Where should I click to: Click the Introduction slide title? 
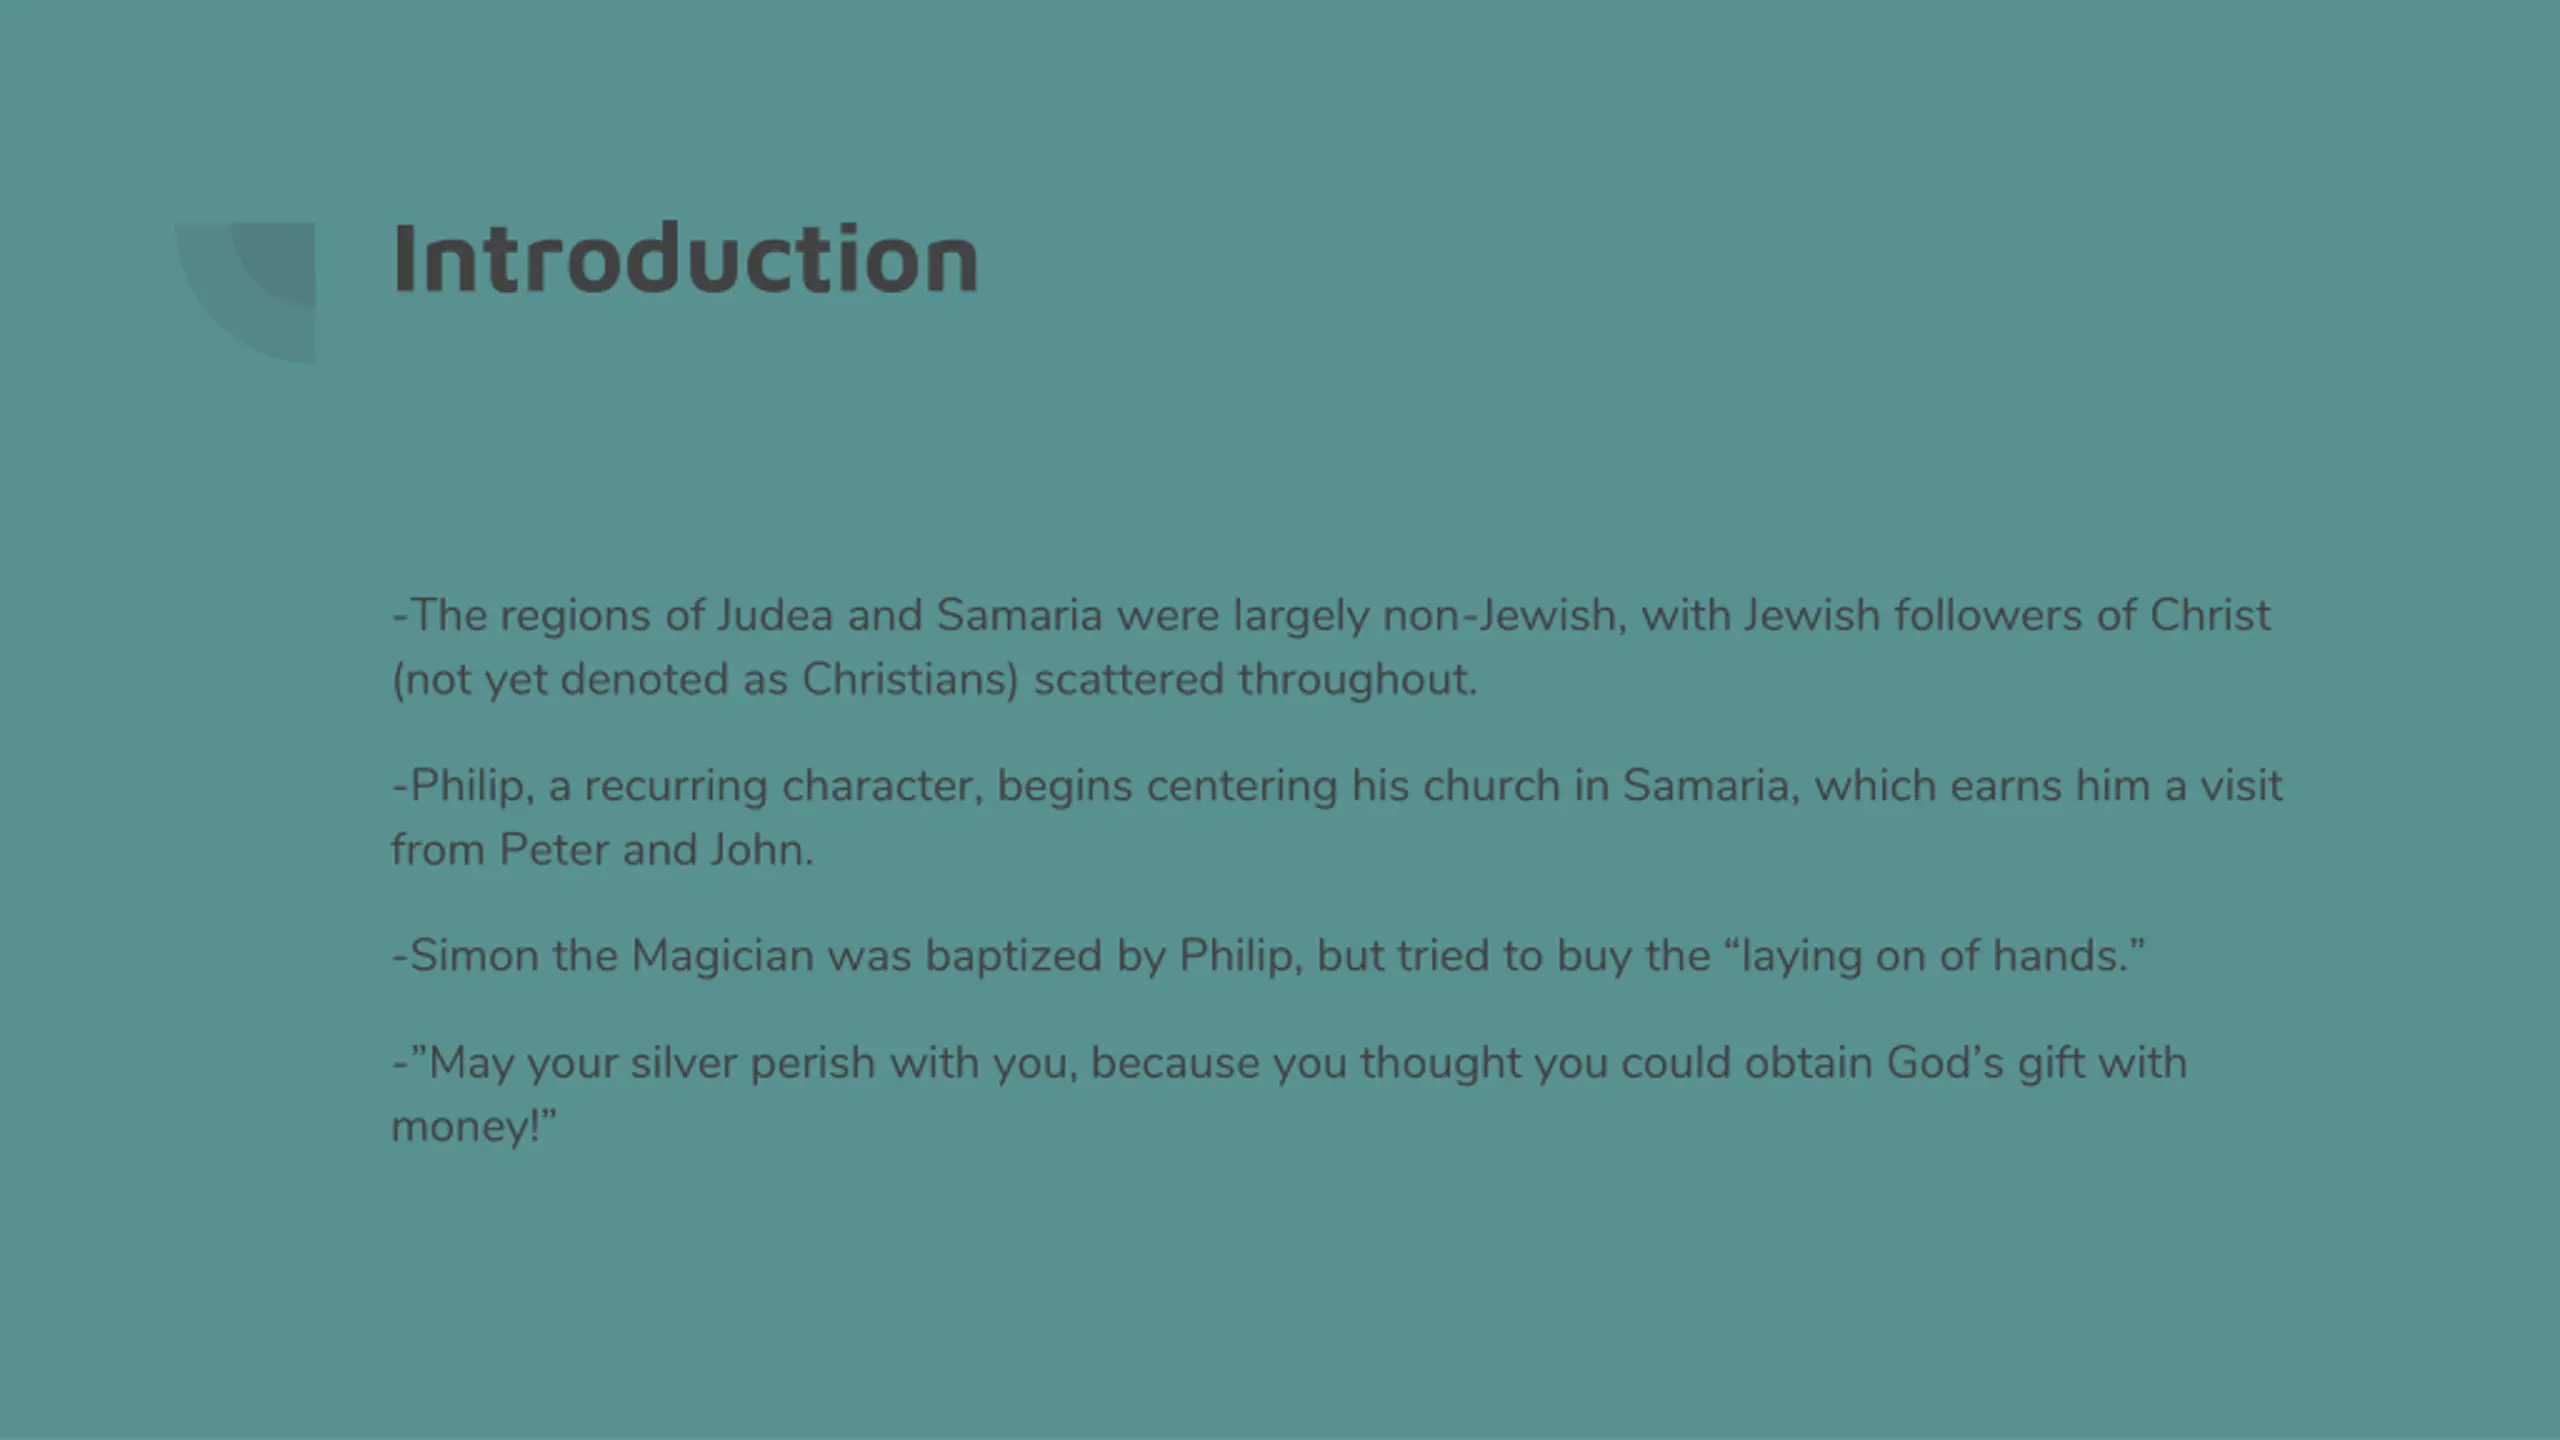coord(685,259)
